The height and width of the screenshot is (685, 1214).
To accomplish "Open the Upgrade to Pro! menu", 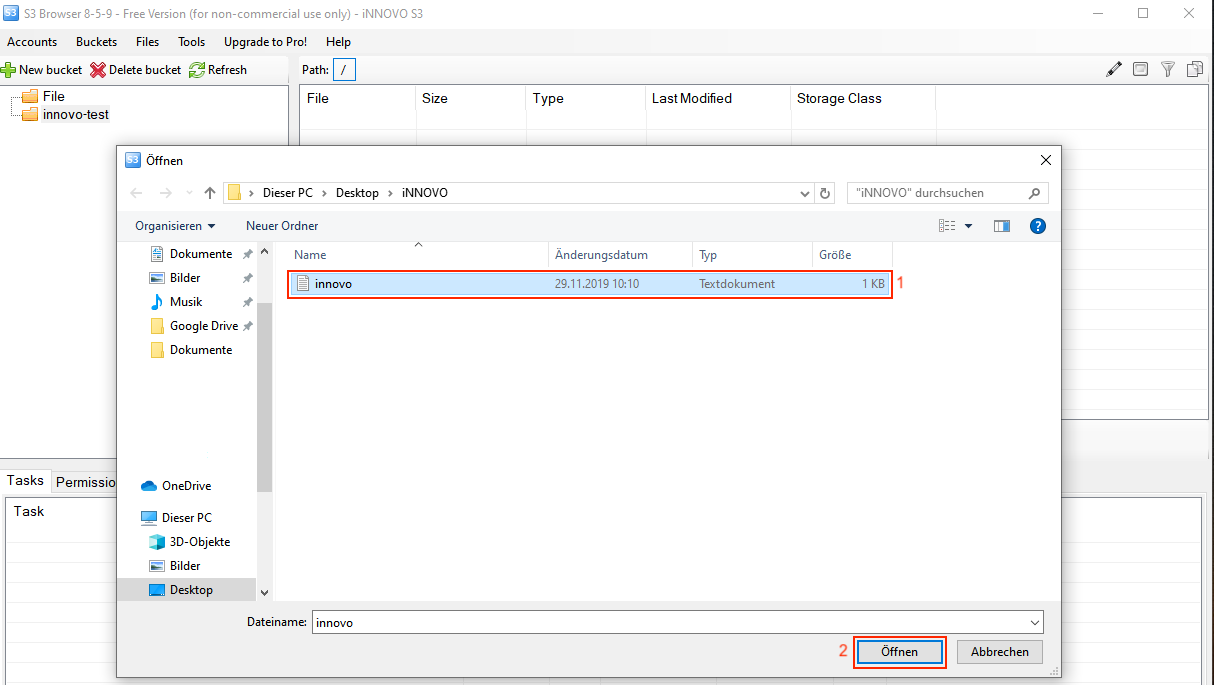I will [x=265, y=42].
